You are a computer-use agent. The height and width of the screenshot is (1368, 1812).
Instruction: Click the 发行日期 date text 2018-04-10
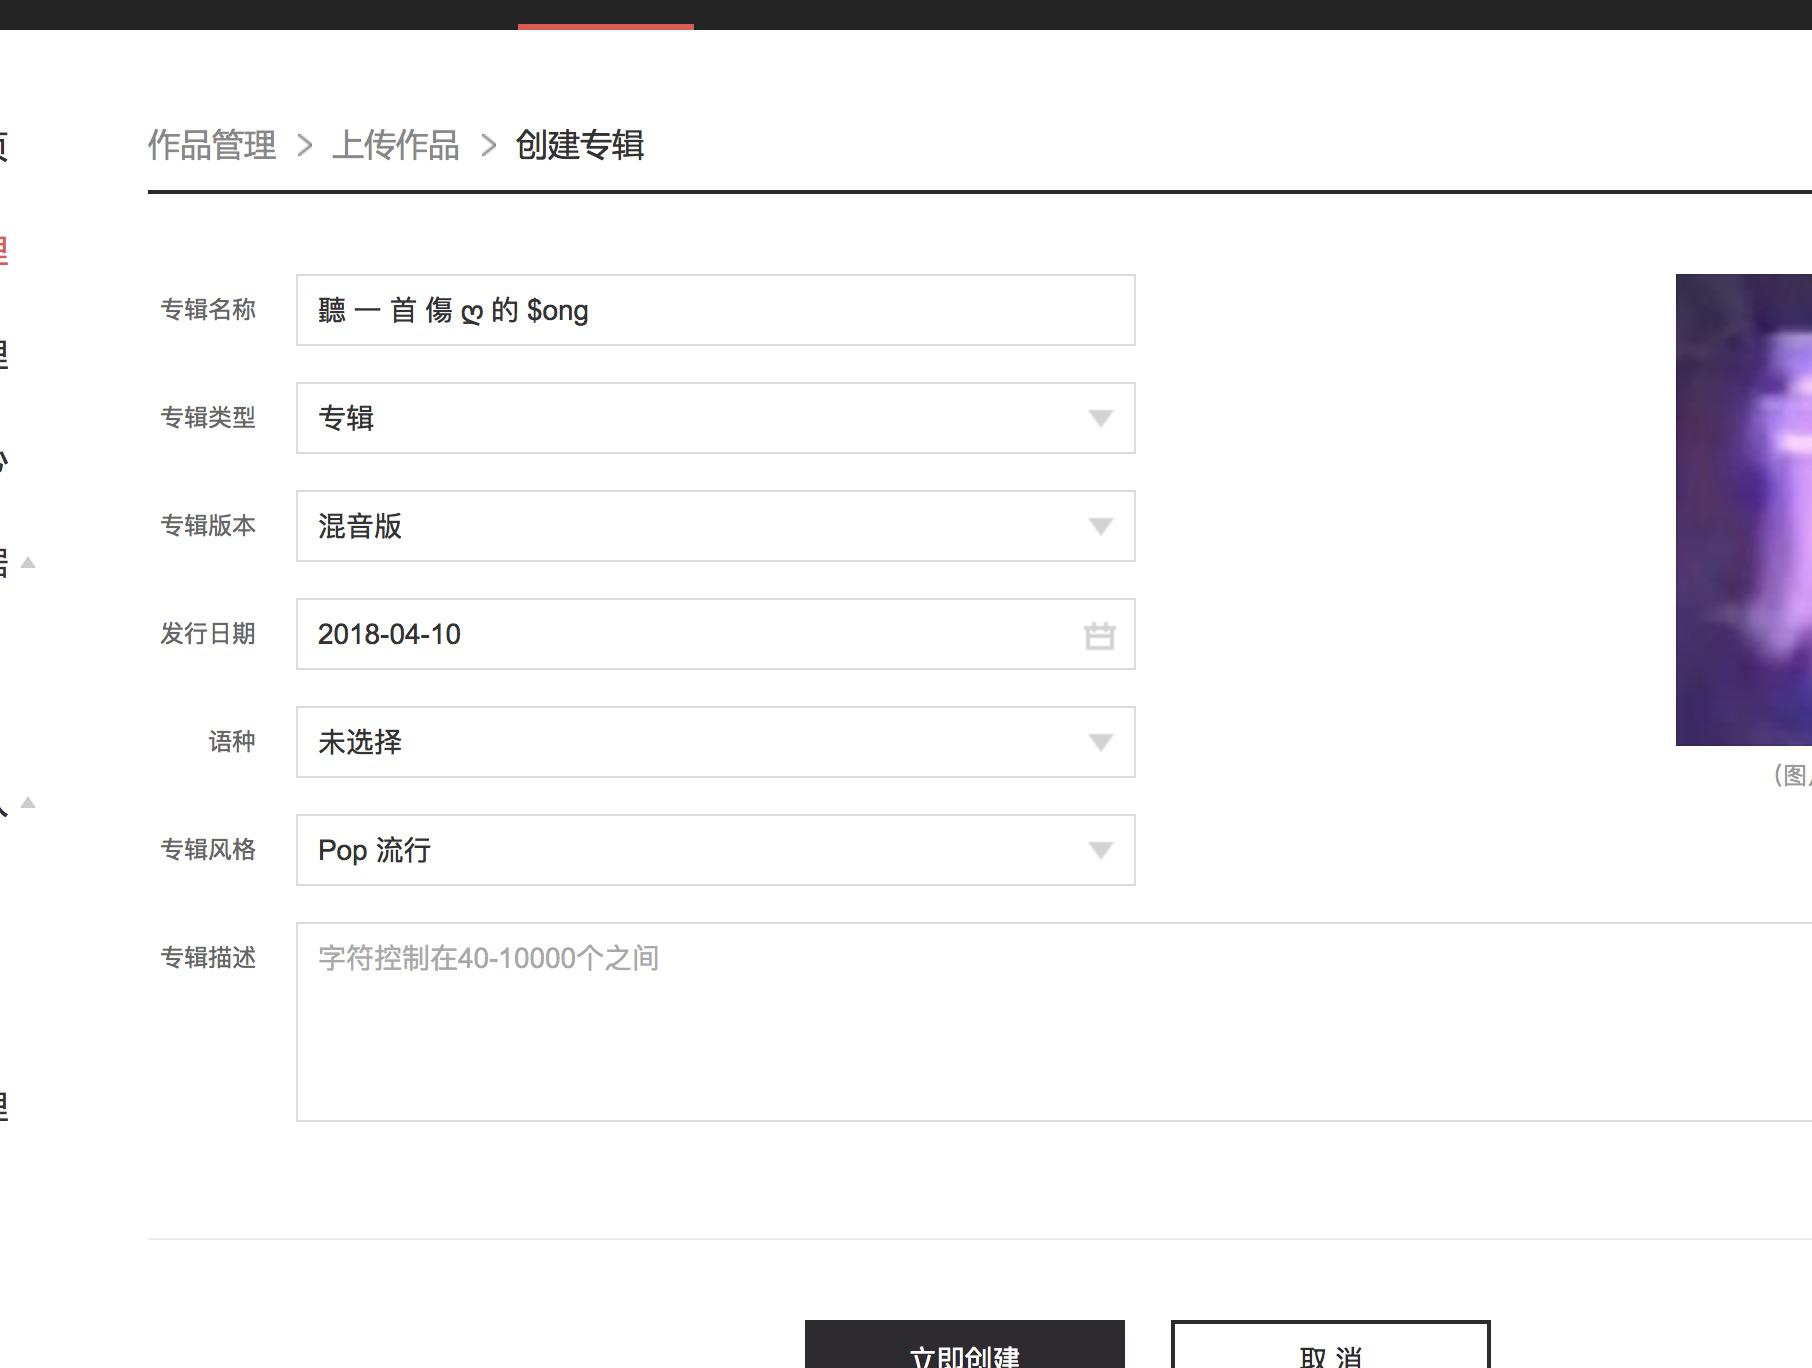(389, 635)
